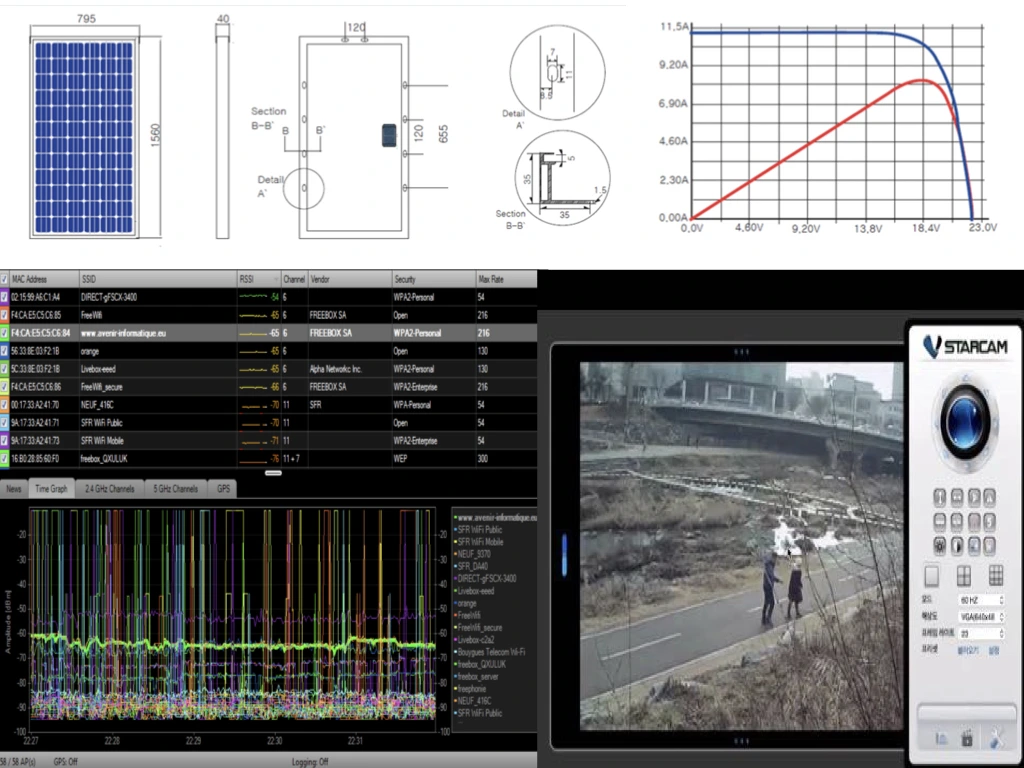The height and width of the screenshot is (768, 1024).
Task: Open the frame rate dropdown in Starcam
Action: [980, 633]
